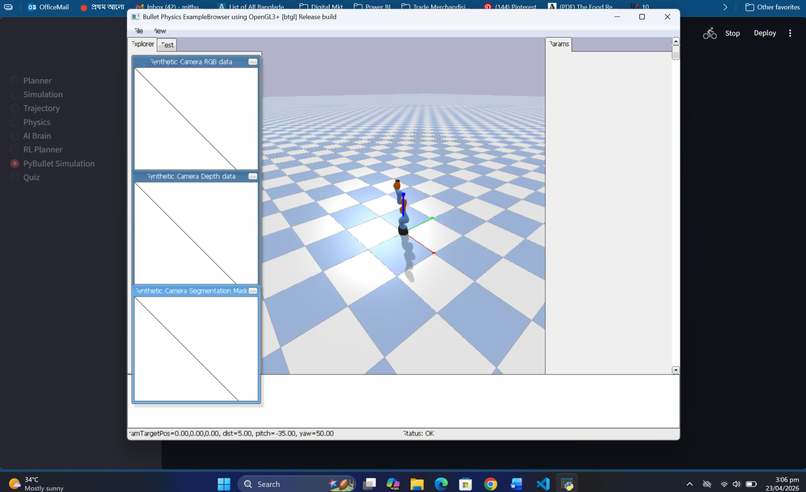Open the Wi-Fi network tray icon
Viewport: 806px width, 492px height.
(x=724, y=484)
